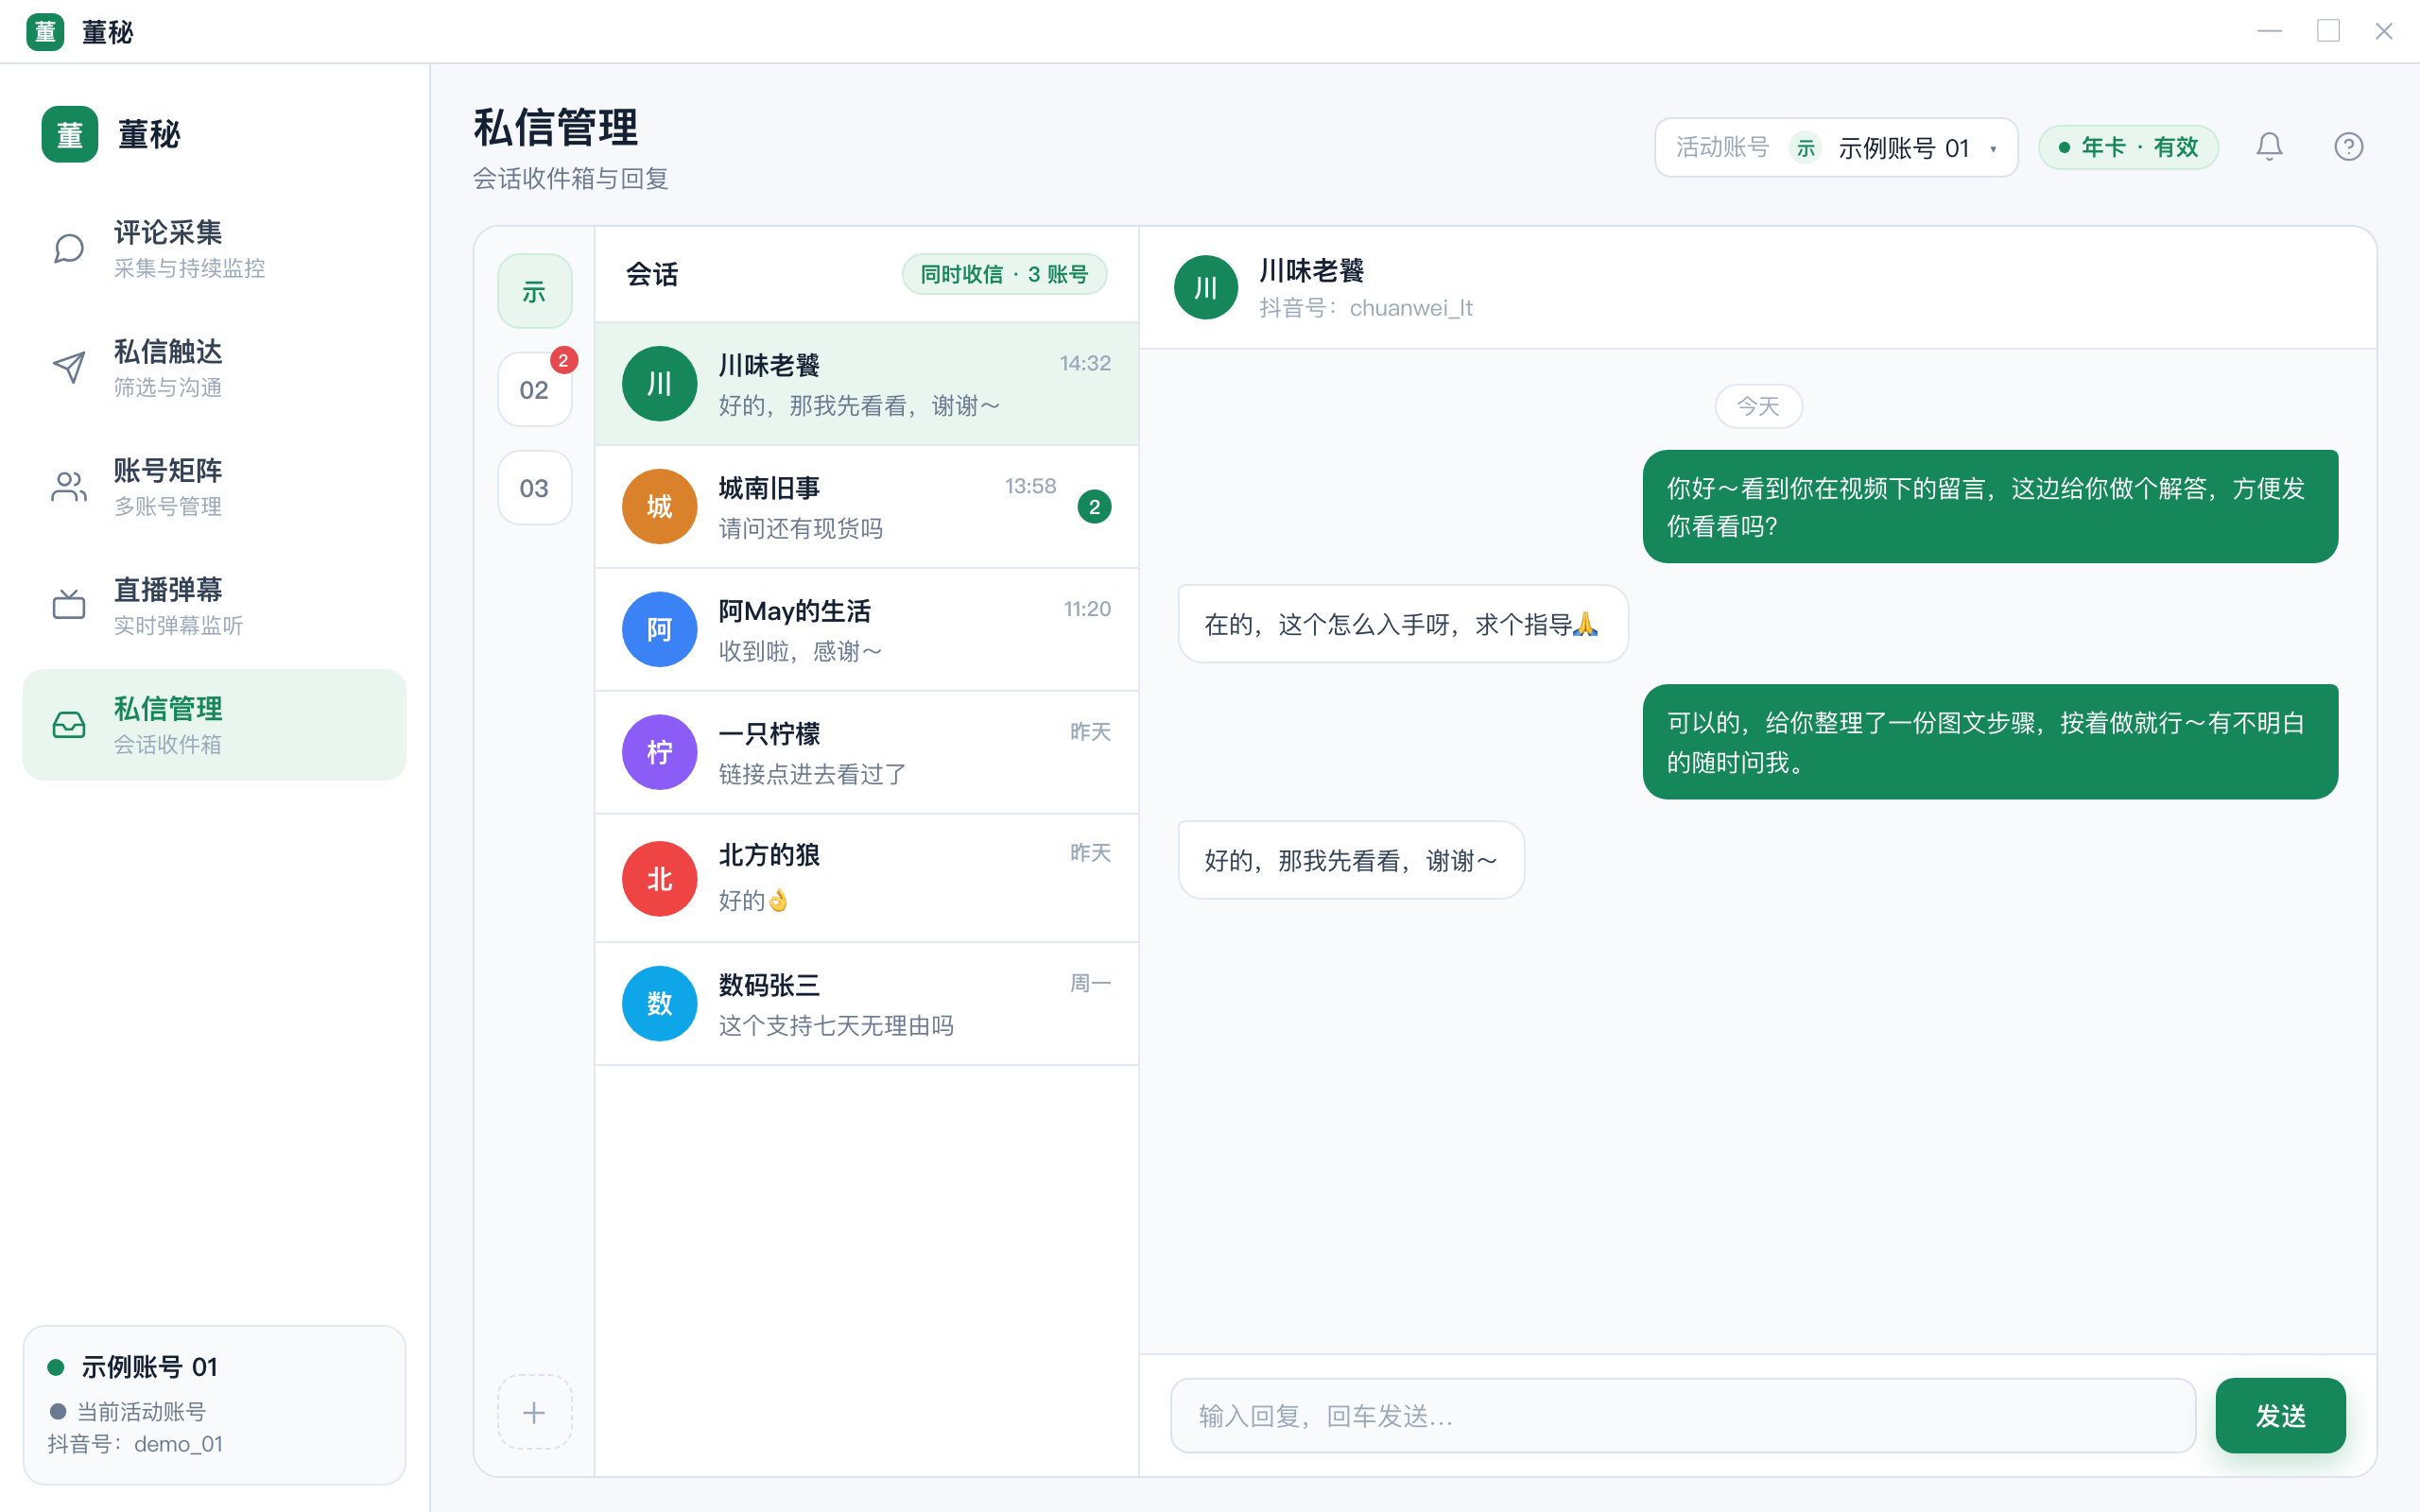Click the 柠 avatar of 一只柠檬
This screenshot has height=1512, width=2420.
659,752
